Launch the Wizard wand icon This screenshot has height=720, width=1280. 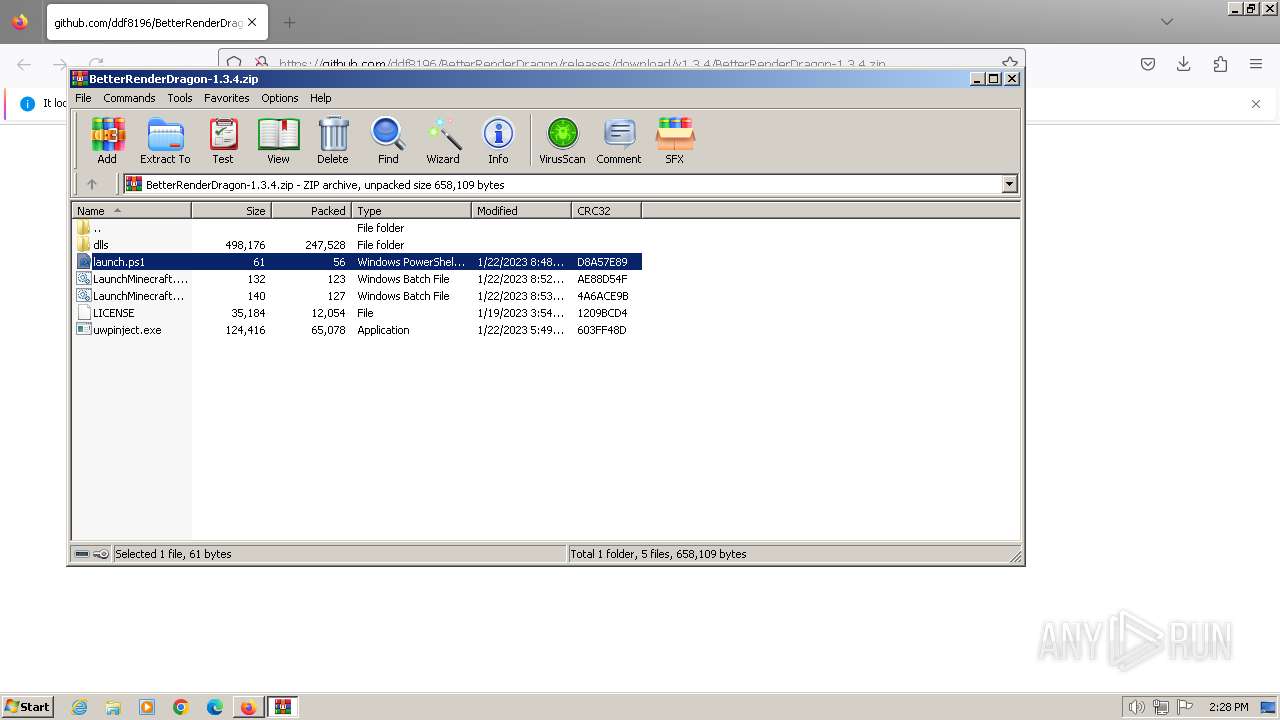443,140
